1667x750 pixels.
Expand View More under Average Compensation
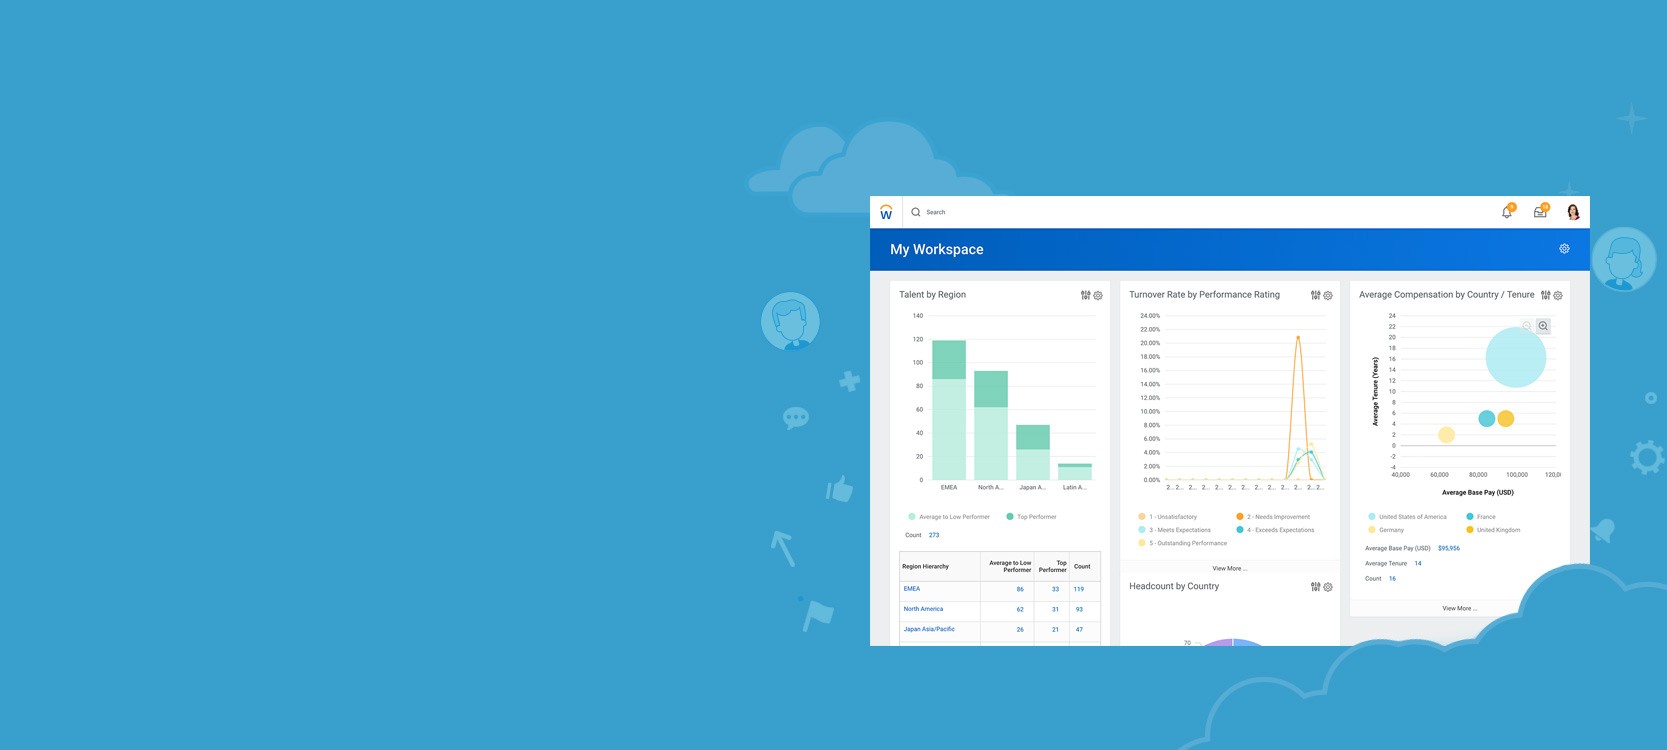click(1459, 608)
